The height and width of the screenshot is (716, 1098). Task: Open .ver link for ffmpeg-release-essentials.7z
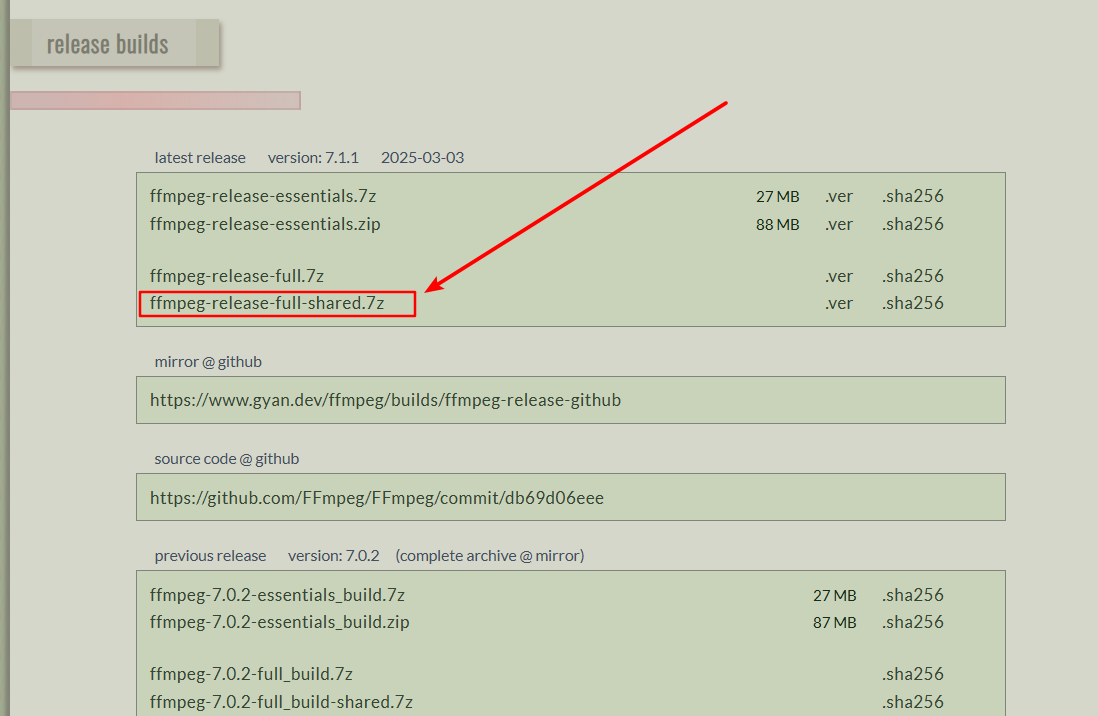(839, 196)
